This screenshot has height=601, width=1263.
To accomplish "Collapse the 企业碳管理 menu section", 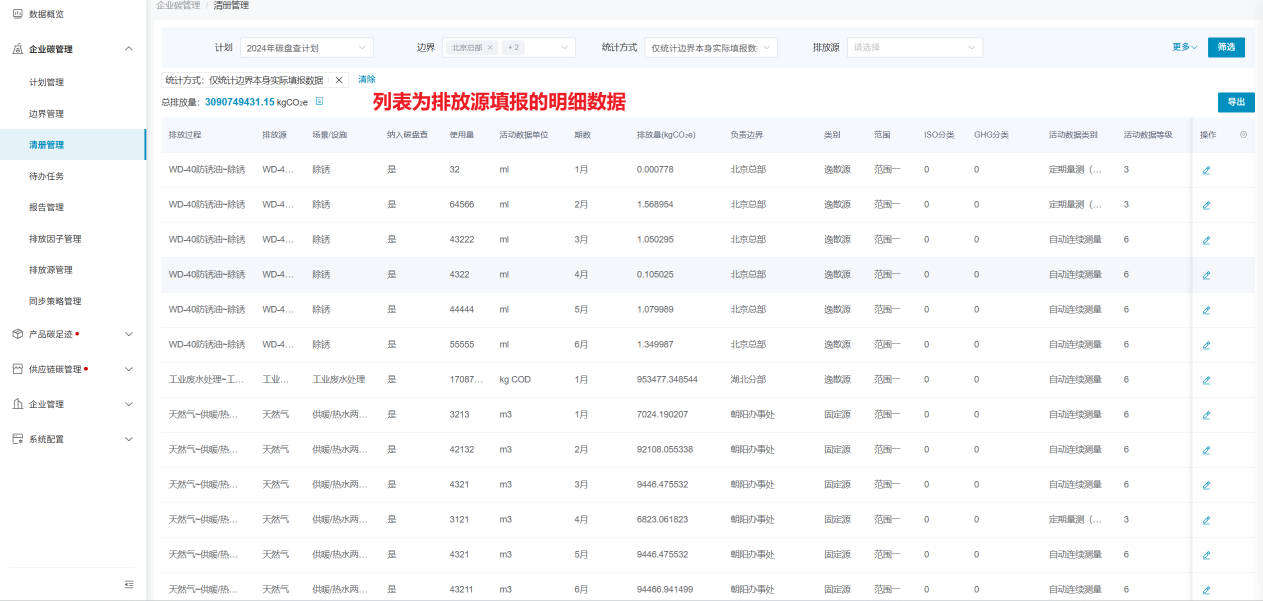I will (128, 49).
